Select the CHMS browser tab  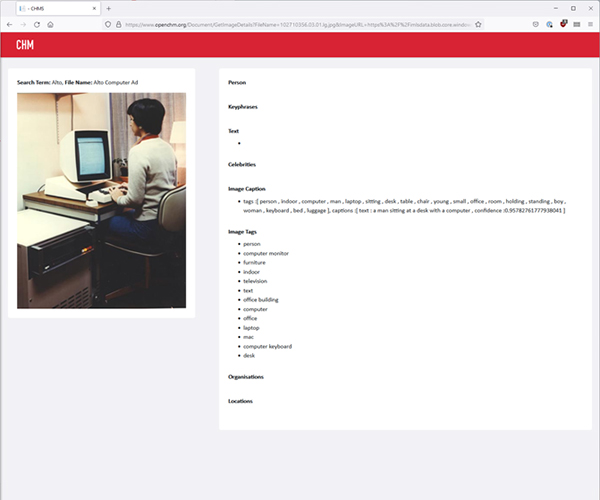coord(58,8)
